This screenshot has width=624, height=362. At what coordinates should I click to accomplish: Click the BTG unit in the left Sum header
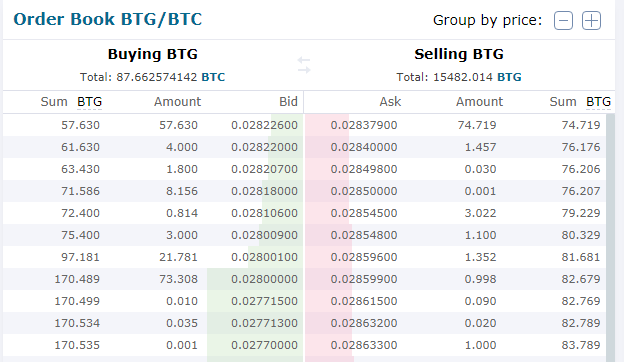click(90, 102)
